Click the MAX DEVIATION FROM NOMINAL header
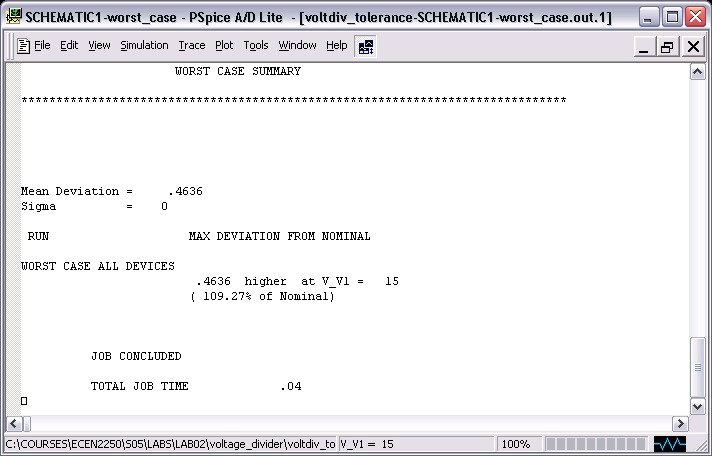The width and height of the screenshot is (712, 456). [x=280, y=236]
